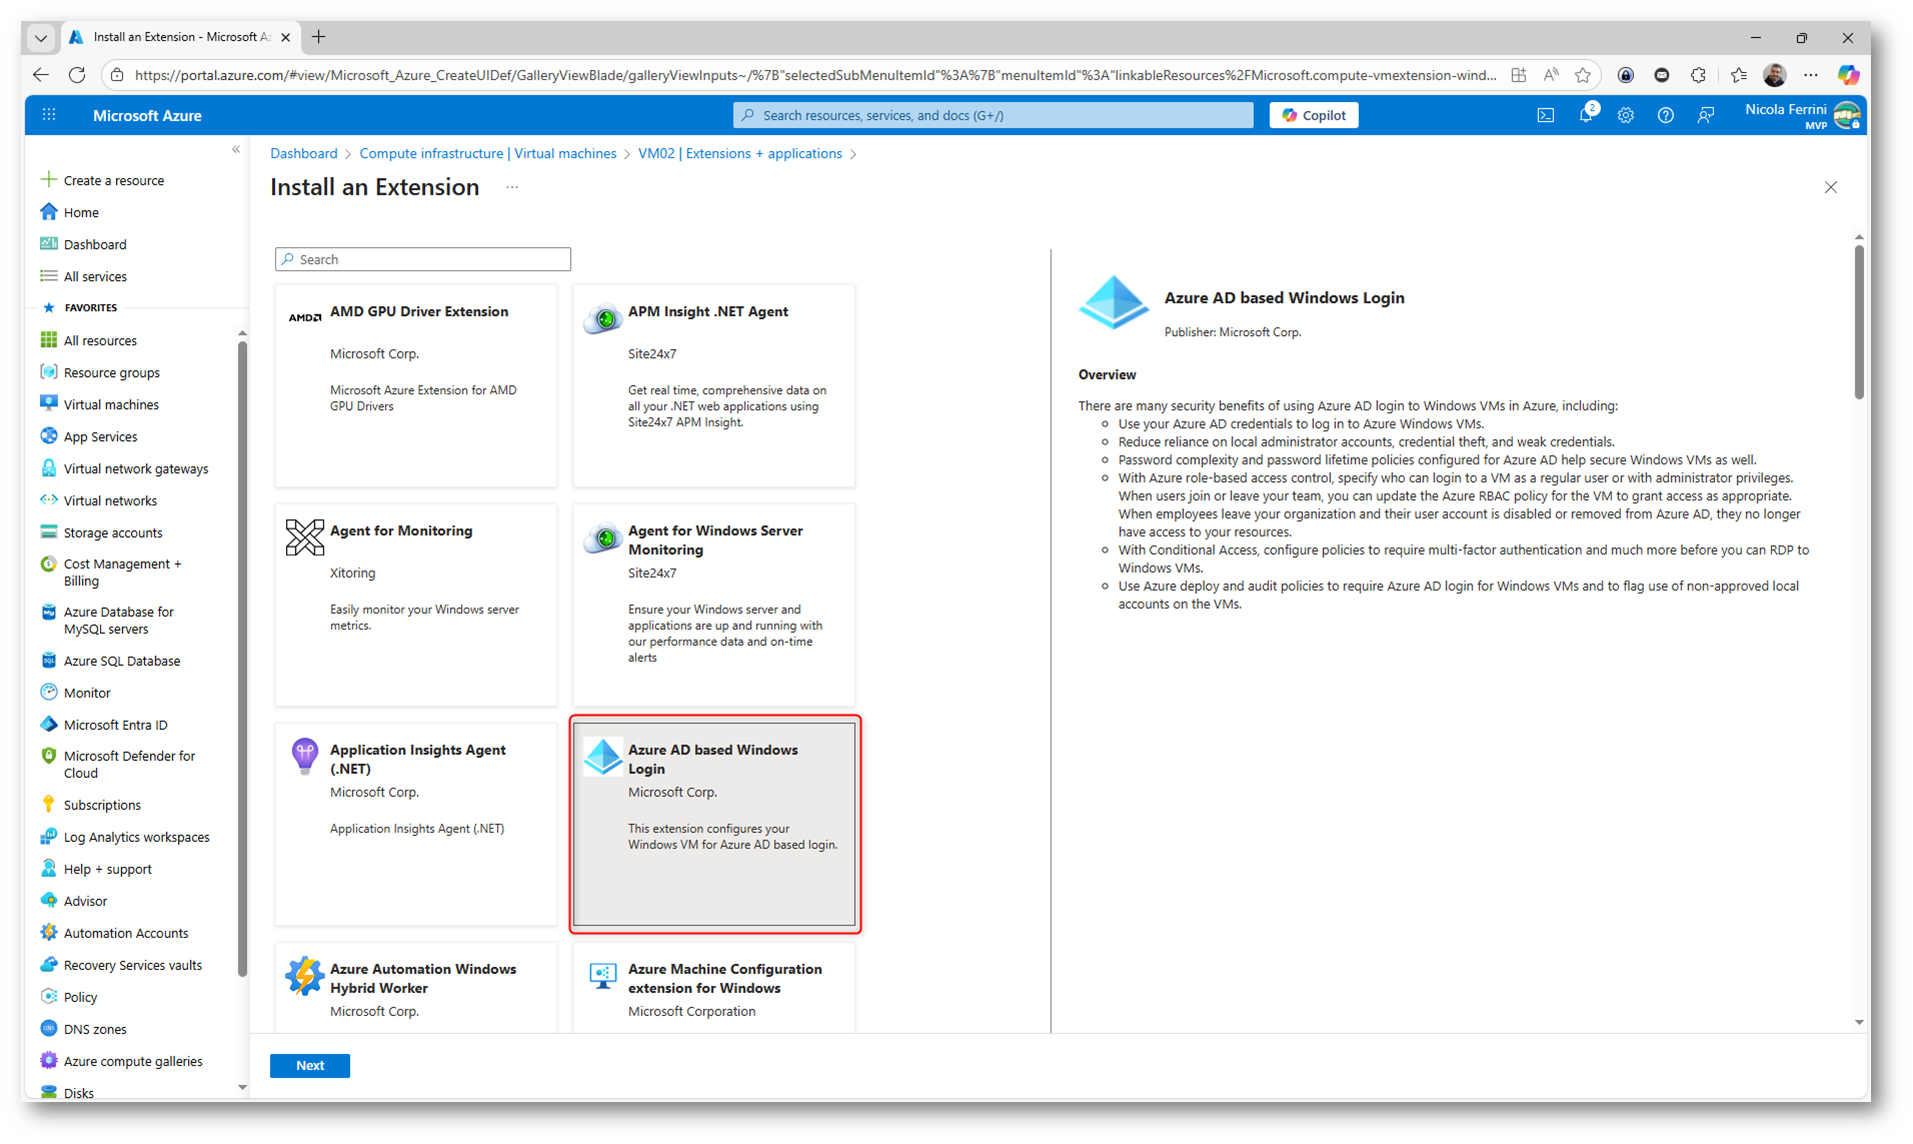The width and height of the screenshot is (1913, 1144).
Task: Click the DNS zones icon
Action: click(48, 1028)
